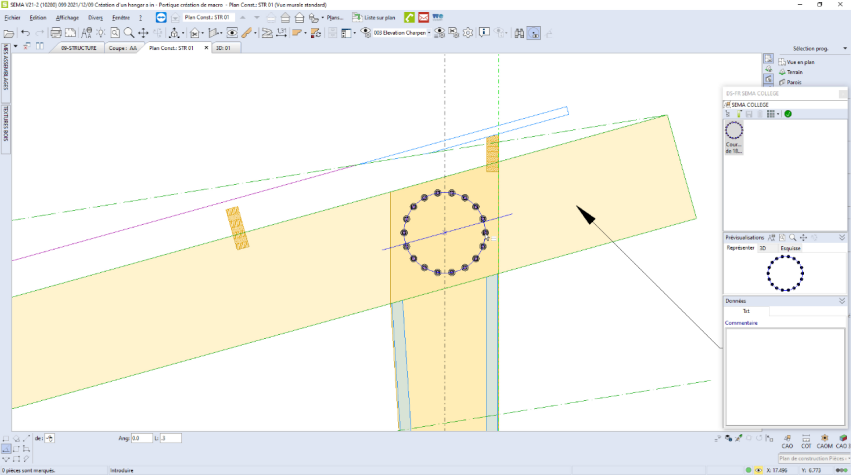
Task: Click the green phone icon
Action: pyautogui.click(x=408, y=18)
